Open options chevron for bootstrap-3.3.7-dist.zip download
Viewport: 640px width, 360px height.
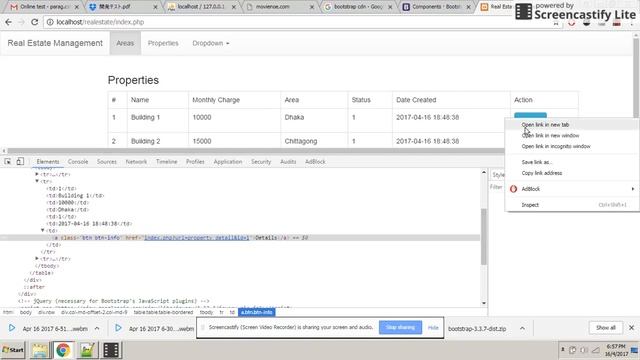coord(522,328)
